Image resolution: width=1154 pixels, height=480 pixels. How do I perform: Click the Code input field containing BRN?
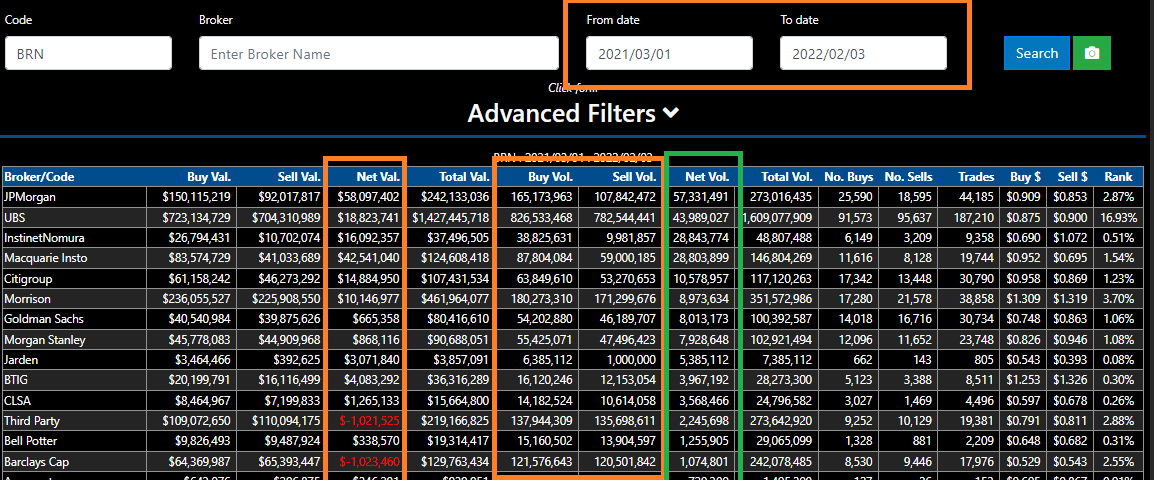coord(88,53)
